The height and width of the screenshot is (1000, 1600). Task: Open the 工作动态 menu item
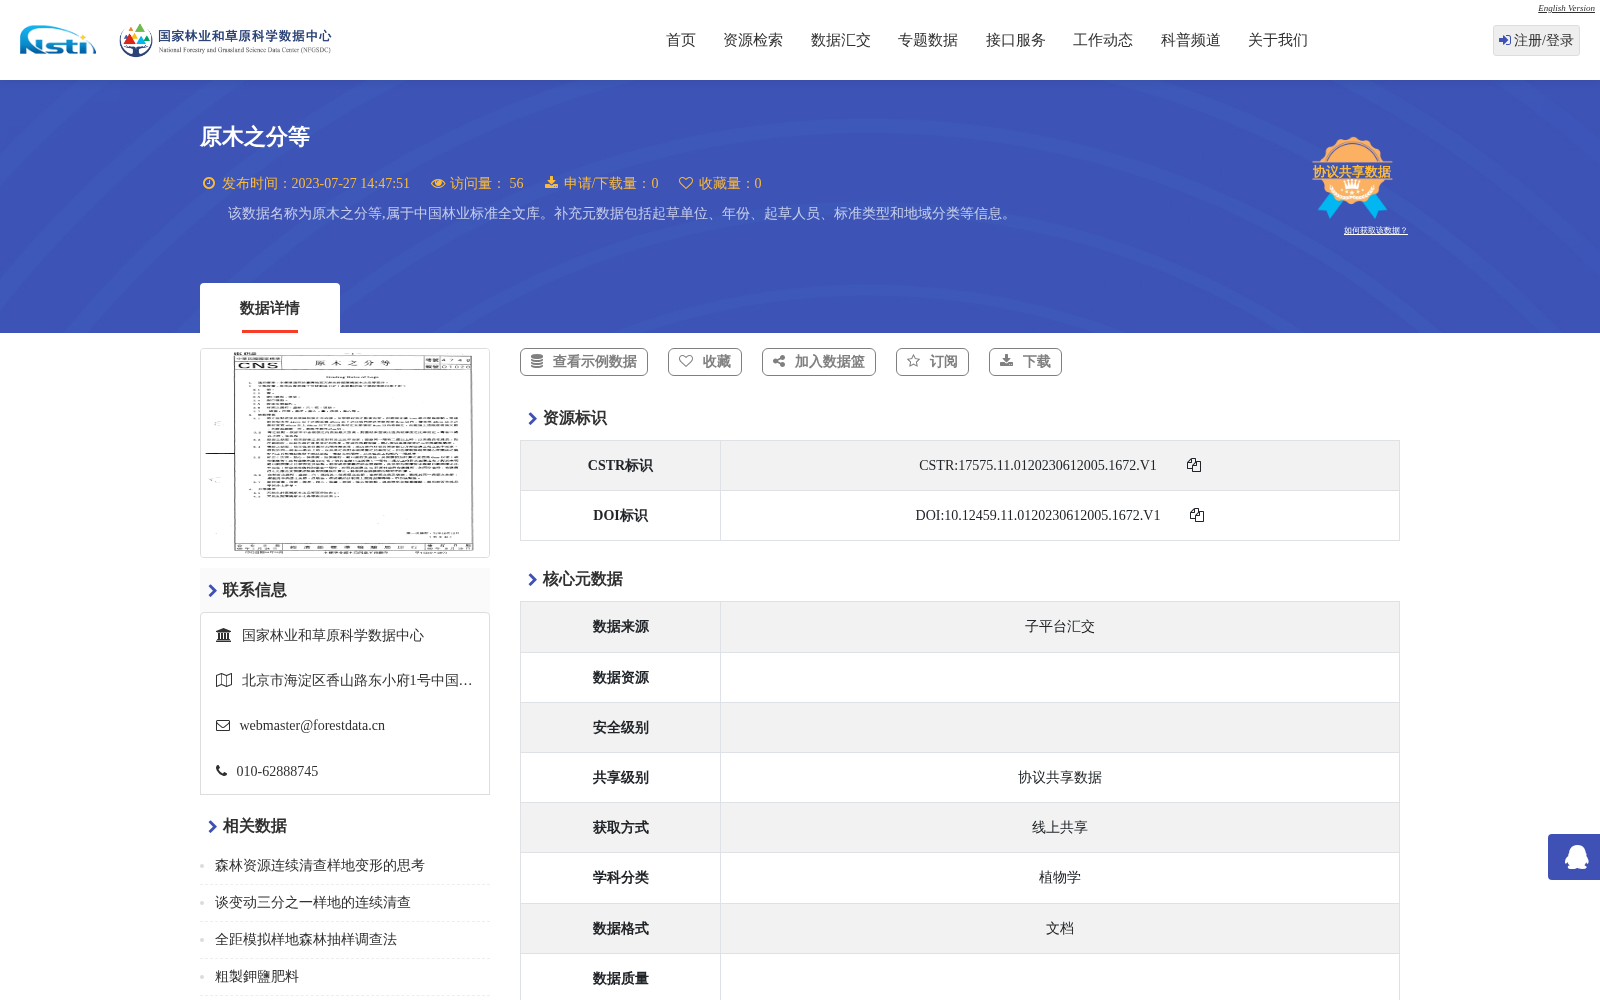(1103, 40)
